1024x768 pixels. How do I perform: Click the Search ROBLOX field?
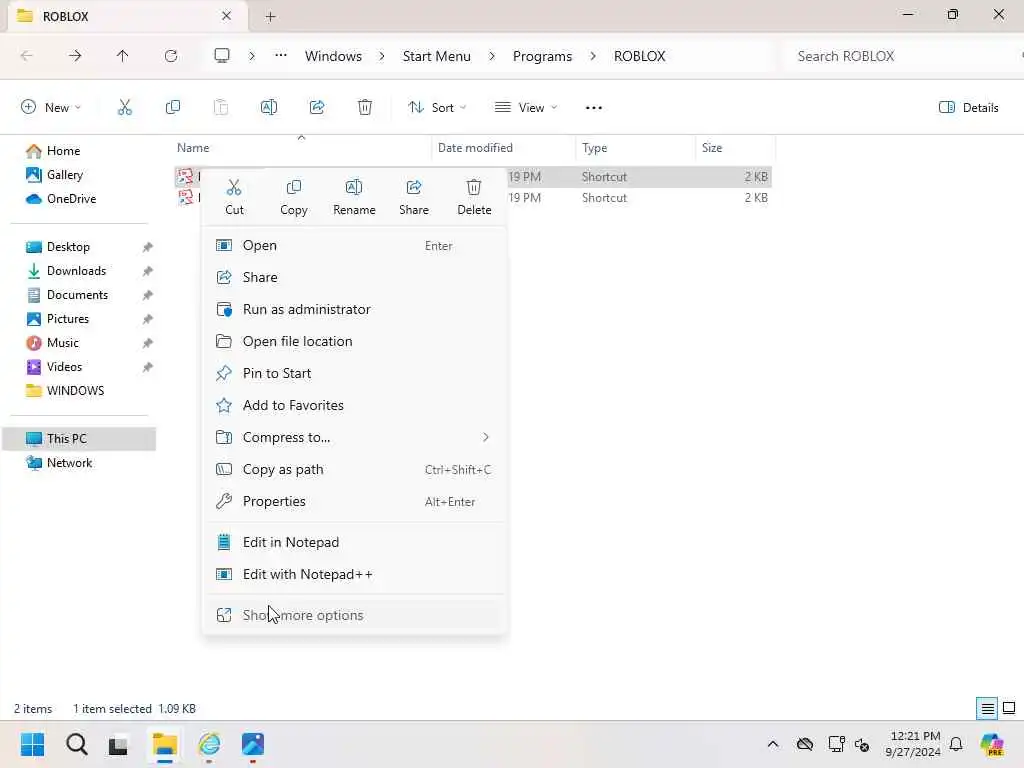click(x=901, y=56)
